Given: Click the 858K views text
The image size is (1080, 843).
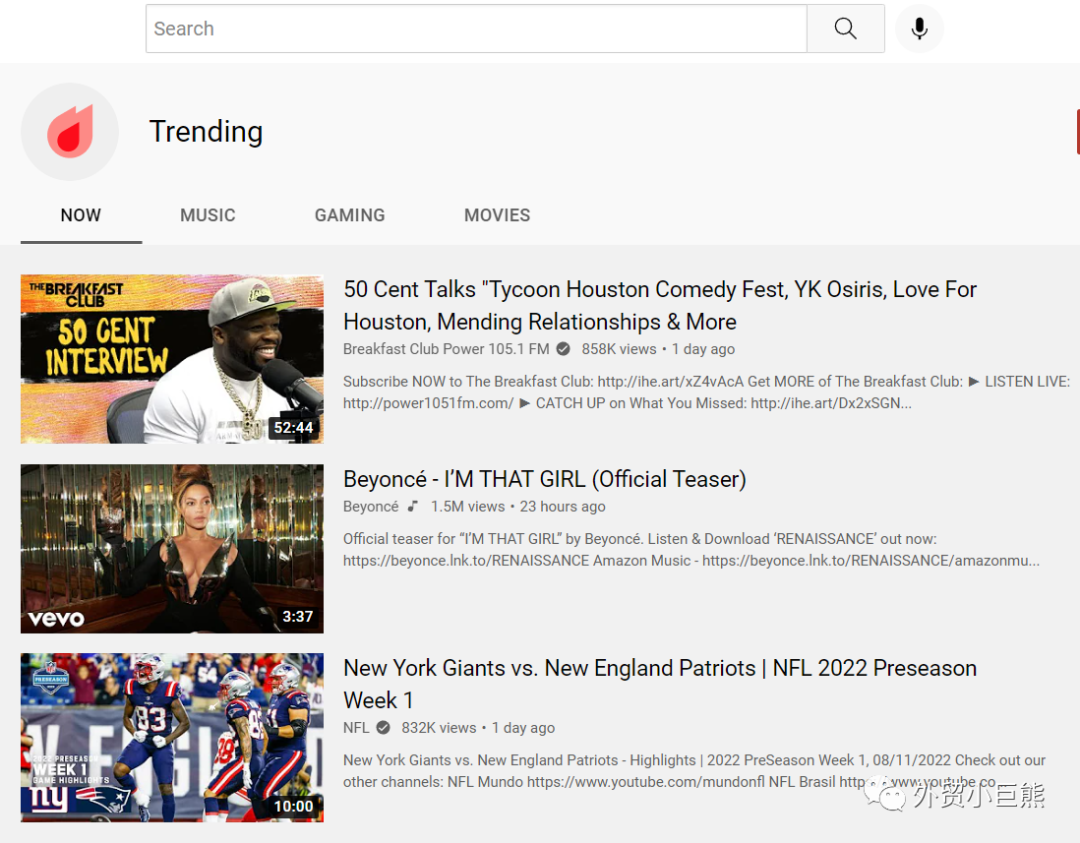Looking at the screenshot, I should click(x=619, y=348).
